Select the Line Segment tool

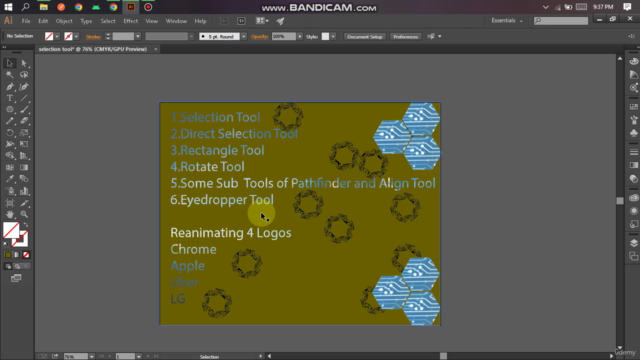[24, 98]
